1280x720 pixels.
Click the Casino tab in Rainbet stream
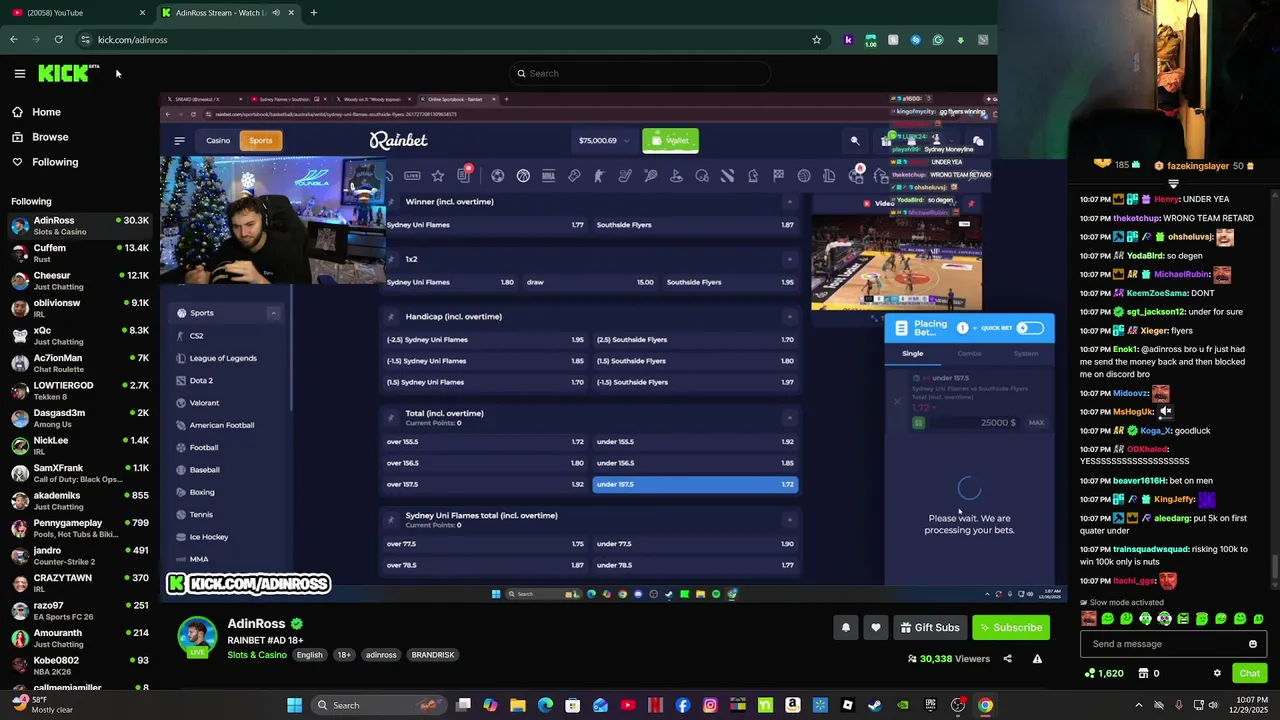pyautogui.click(x=218, y=141)
